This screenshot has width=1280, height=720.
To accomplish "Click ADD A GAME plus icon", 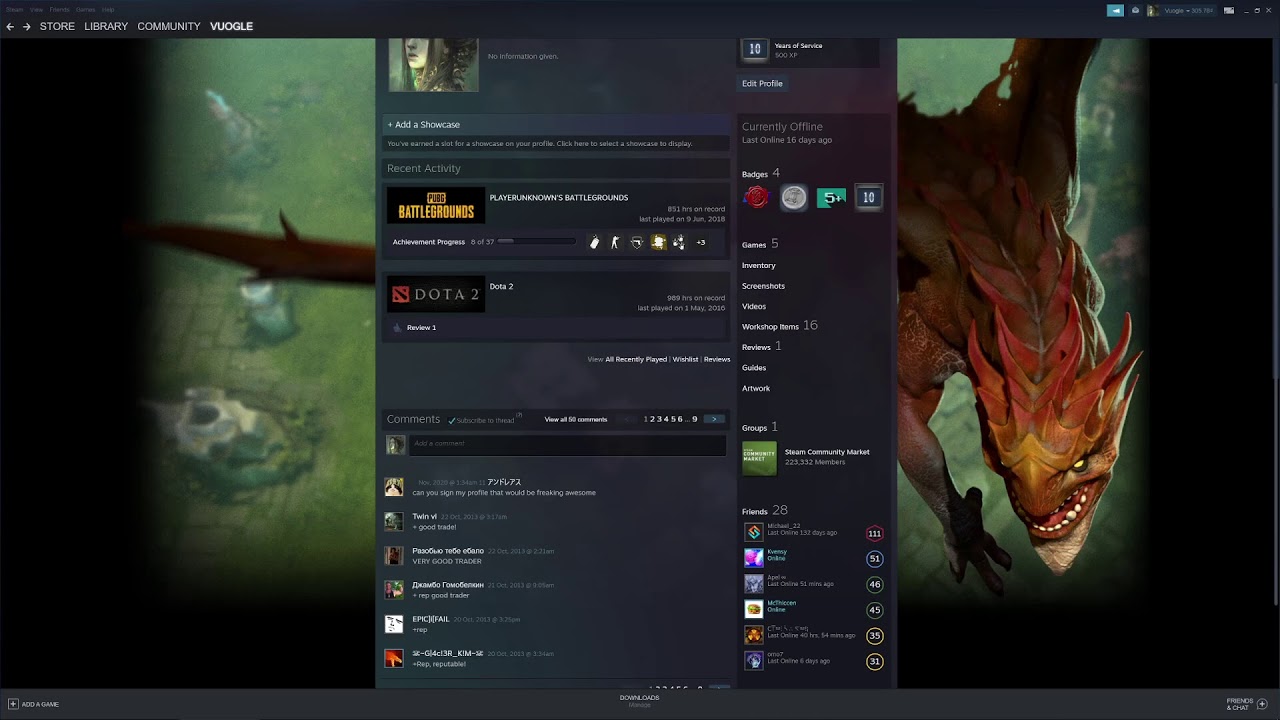I will click(x=13, y=704).
